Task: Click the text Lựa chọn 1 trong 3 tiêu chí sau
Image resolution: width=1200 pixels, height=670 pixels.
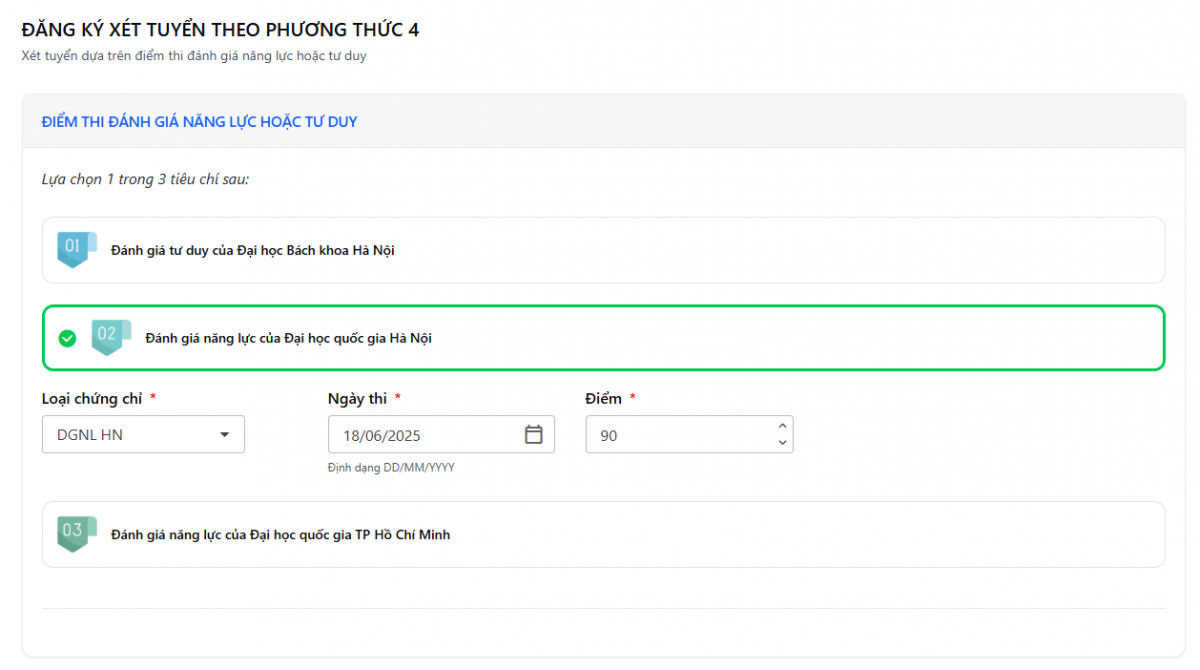Action: 145,180
